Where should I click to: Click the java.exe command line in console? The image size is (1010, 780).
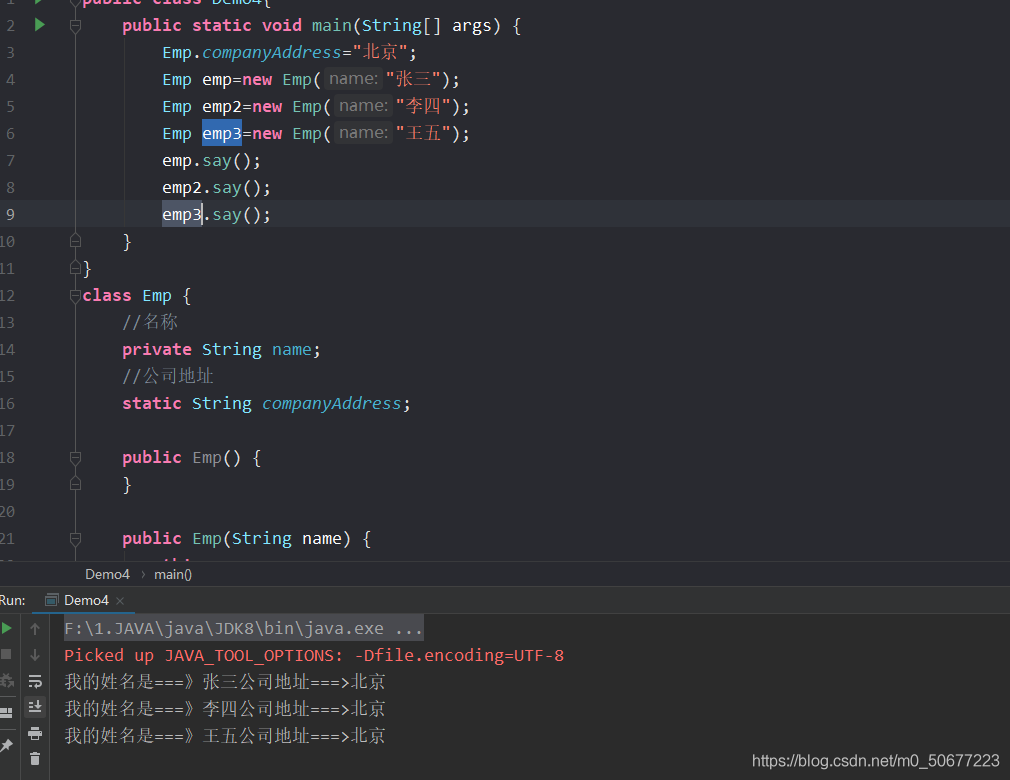coord(243,628)
